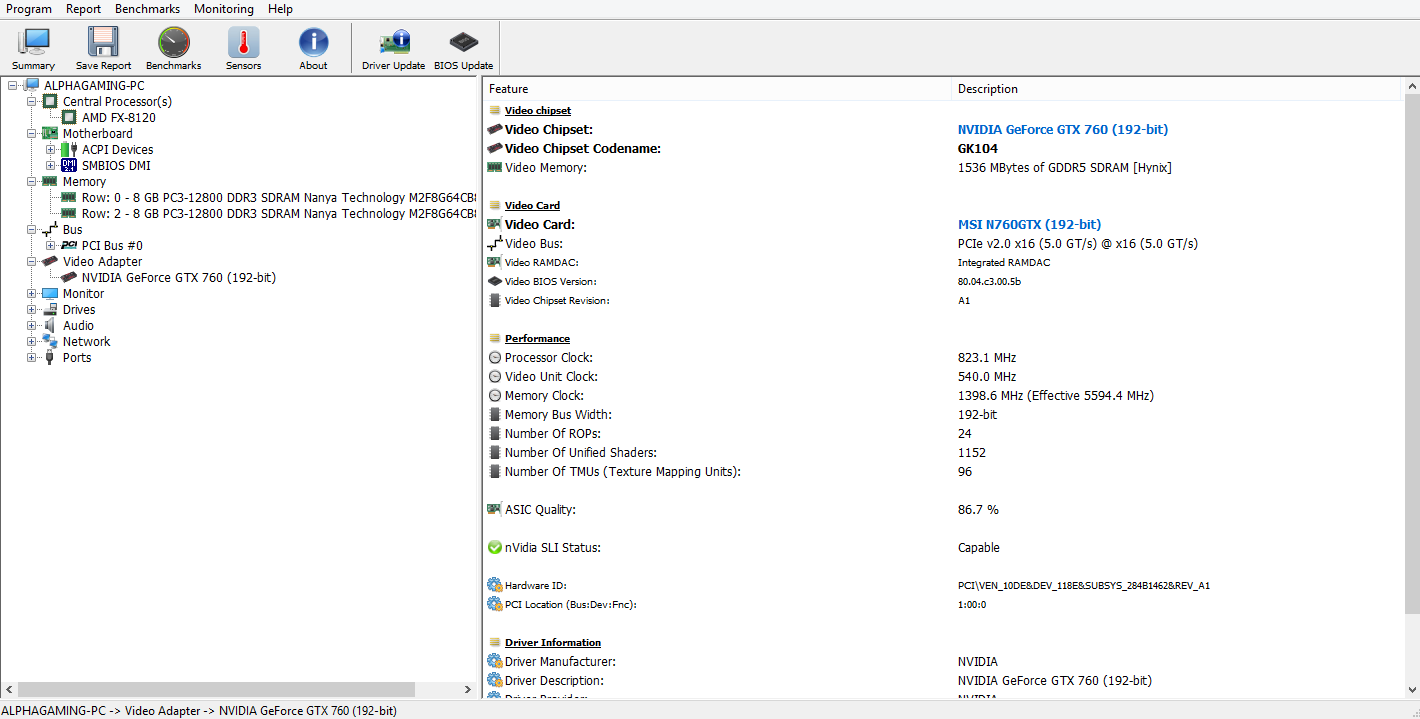Click the status bar path text

pos(199,710)
